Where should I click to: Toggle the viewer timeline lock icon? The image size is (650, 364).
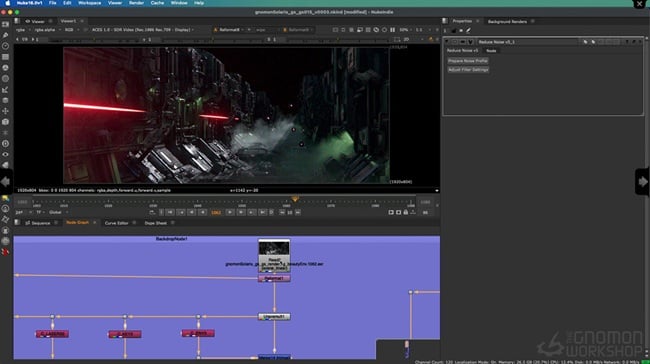[406, 212]
